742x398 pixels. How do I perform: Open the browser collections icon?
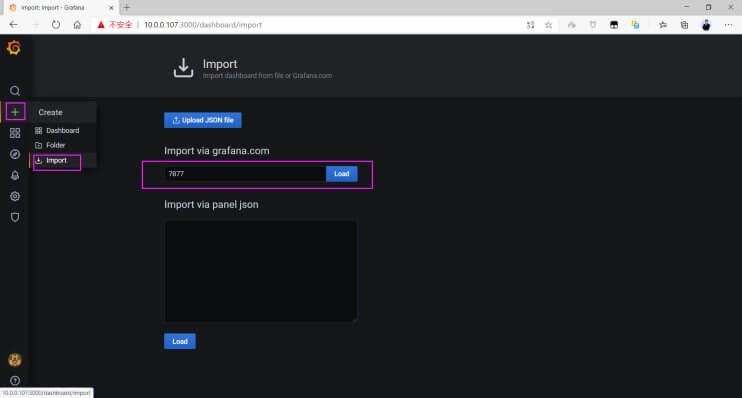tap(684, 25)
